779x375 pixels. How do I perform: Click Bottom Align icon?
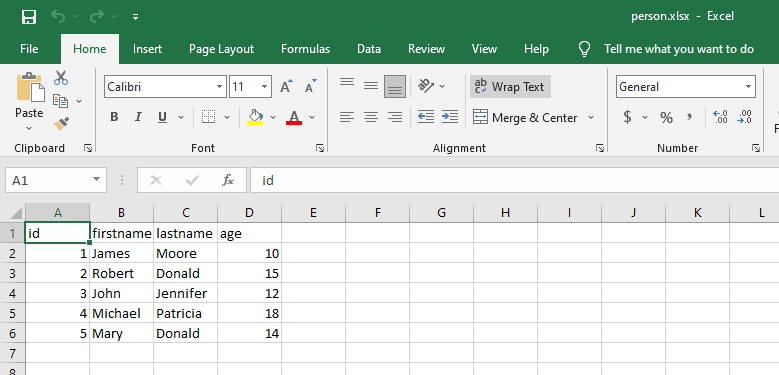395,86
